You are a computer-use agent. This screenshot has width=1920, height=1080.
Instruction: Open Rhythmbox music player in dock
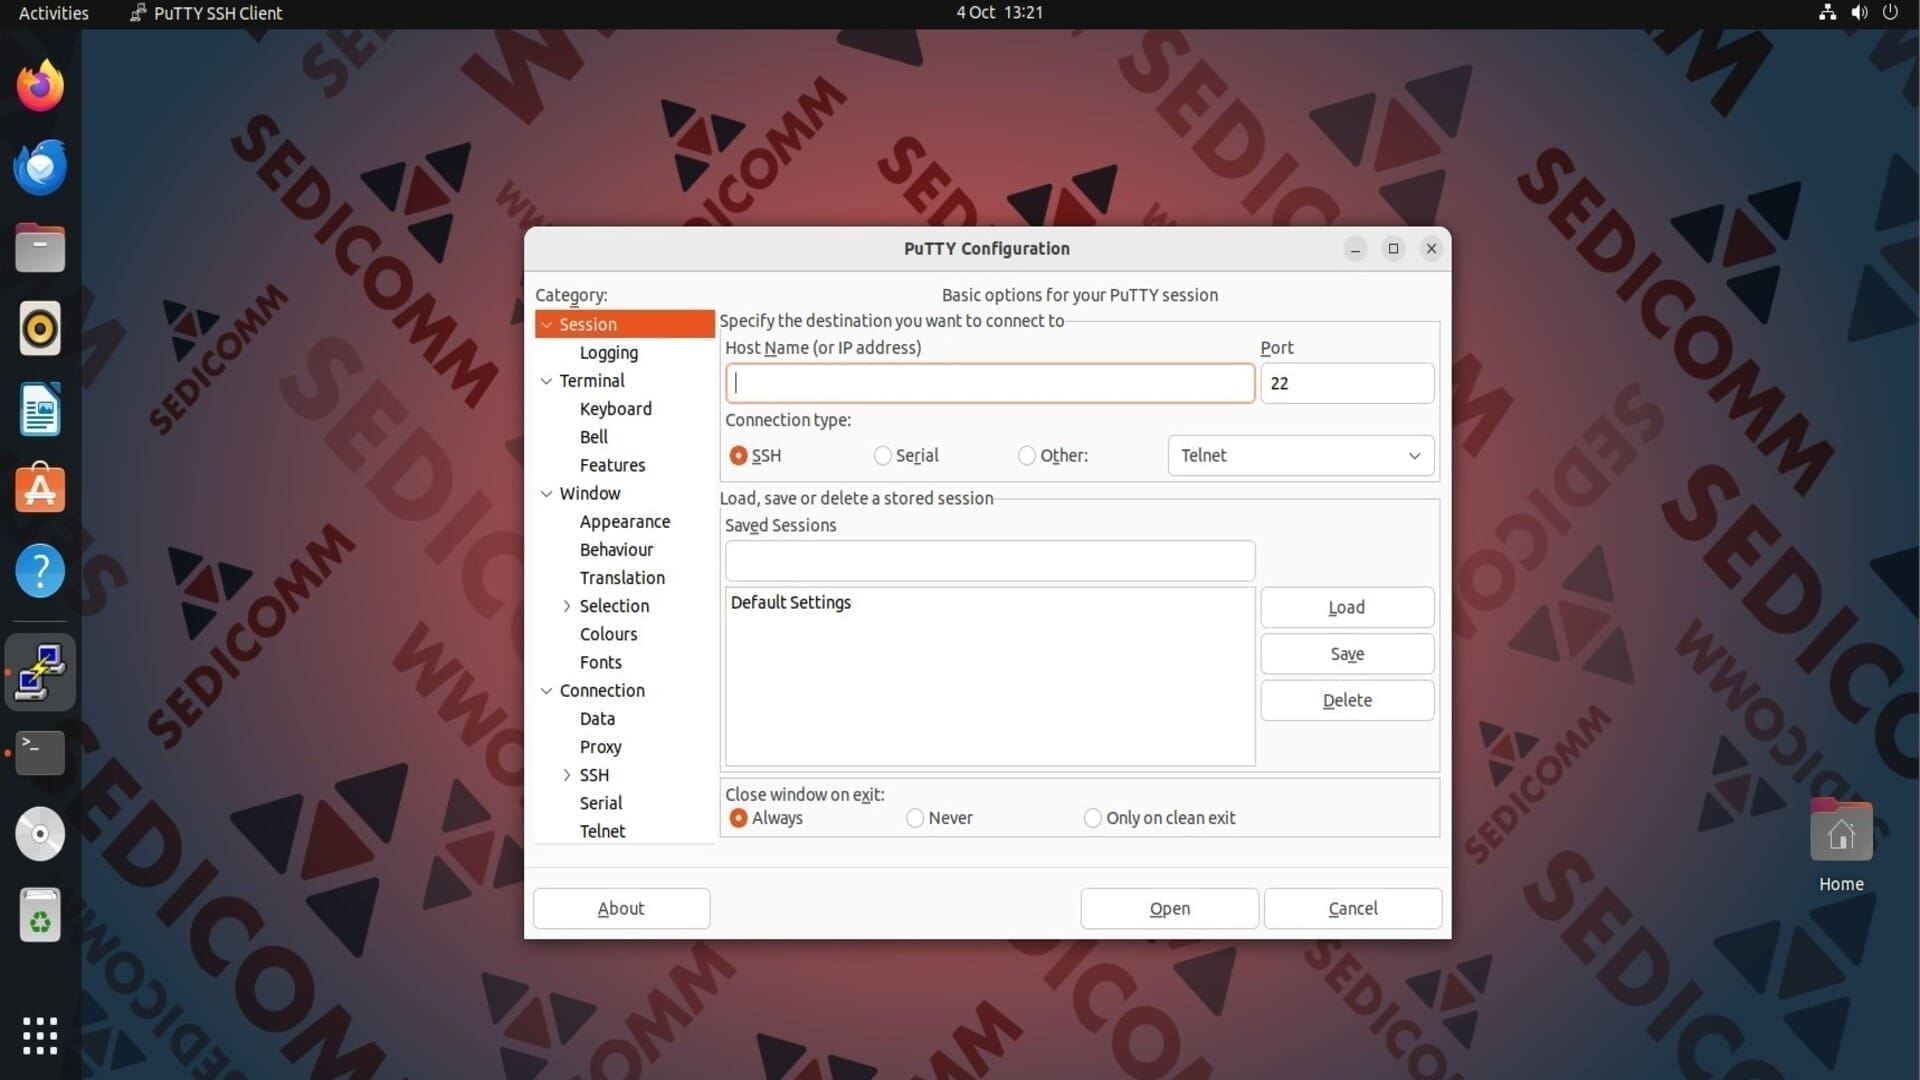coord(40,329)
